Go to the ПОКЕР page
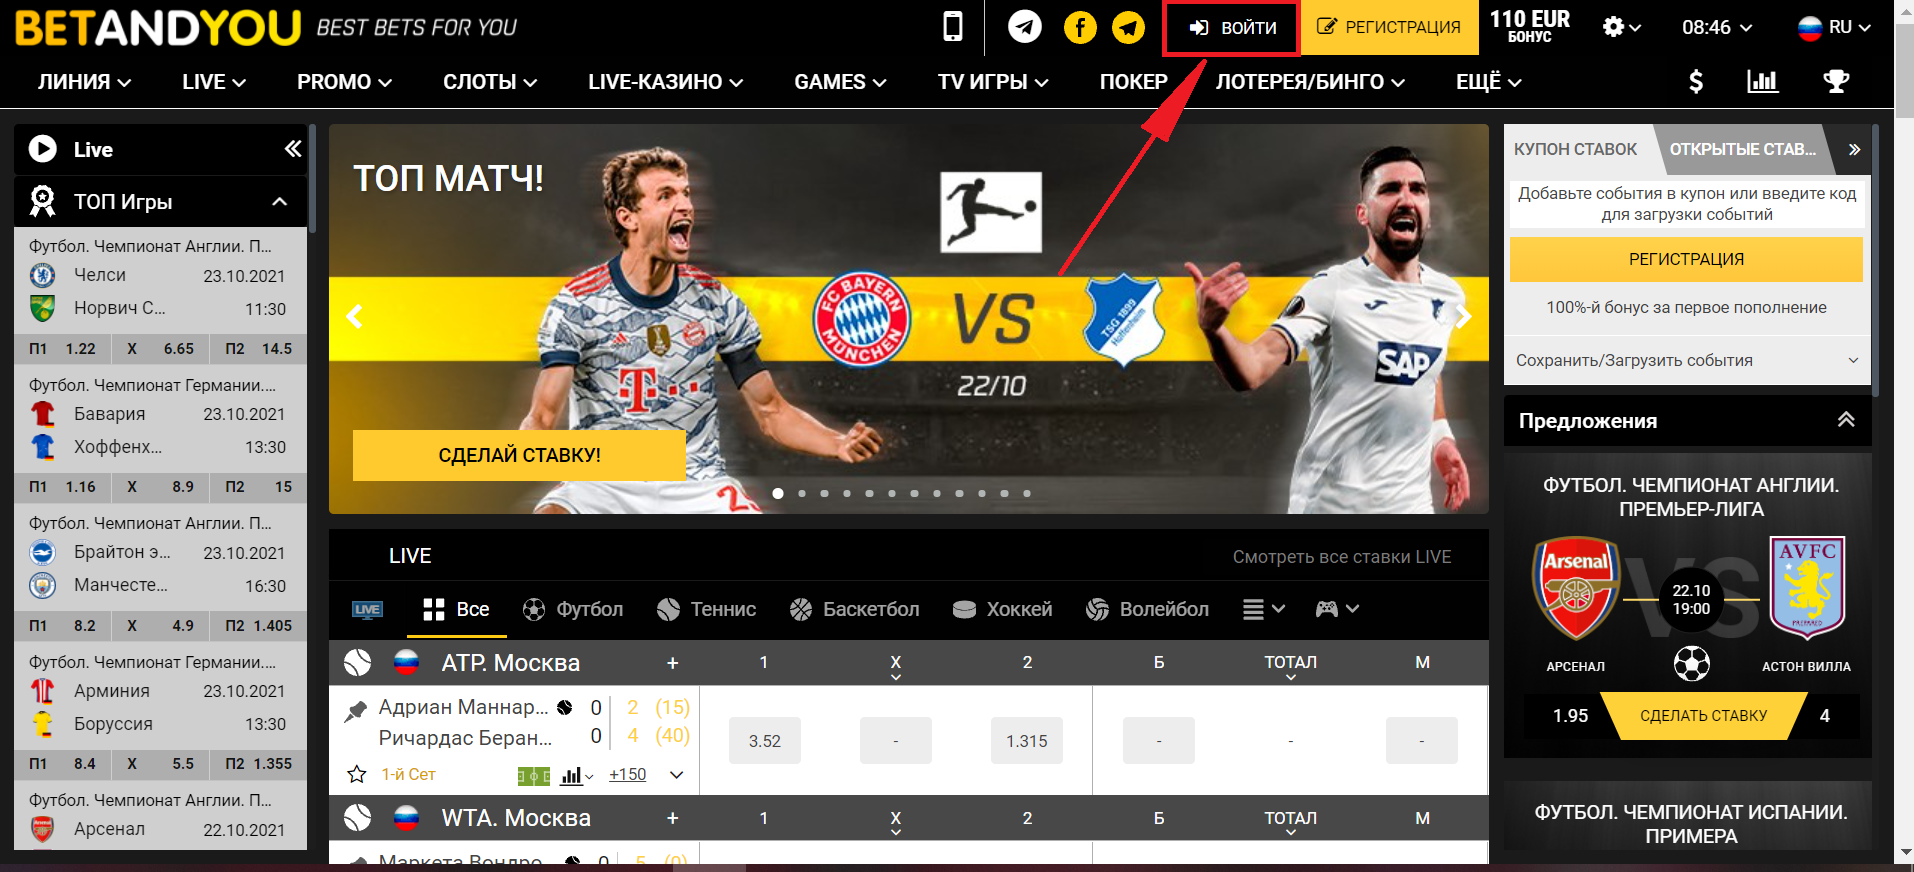 click(1134, 82)
